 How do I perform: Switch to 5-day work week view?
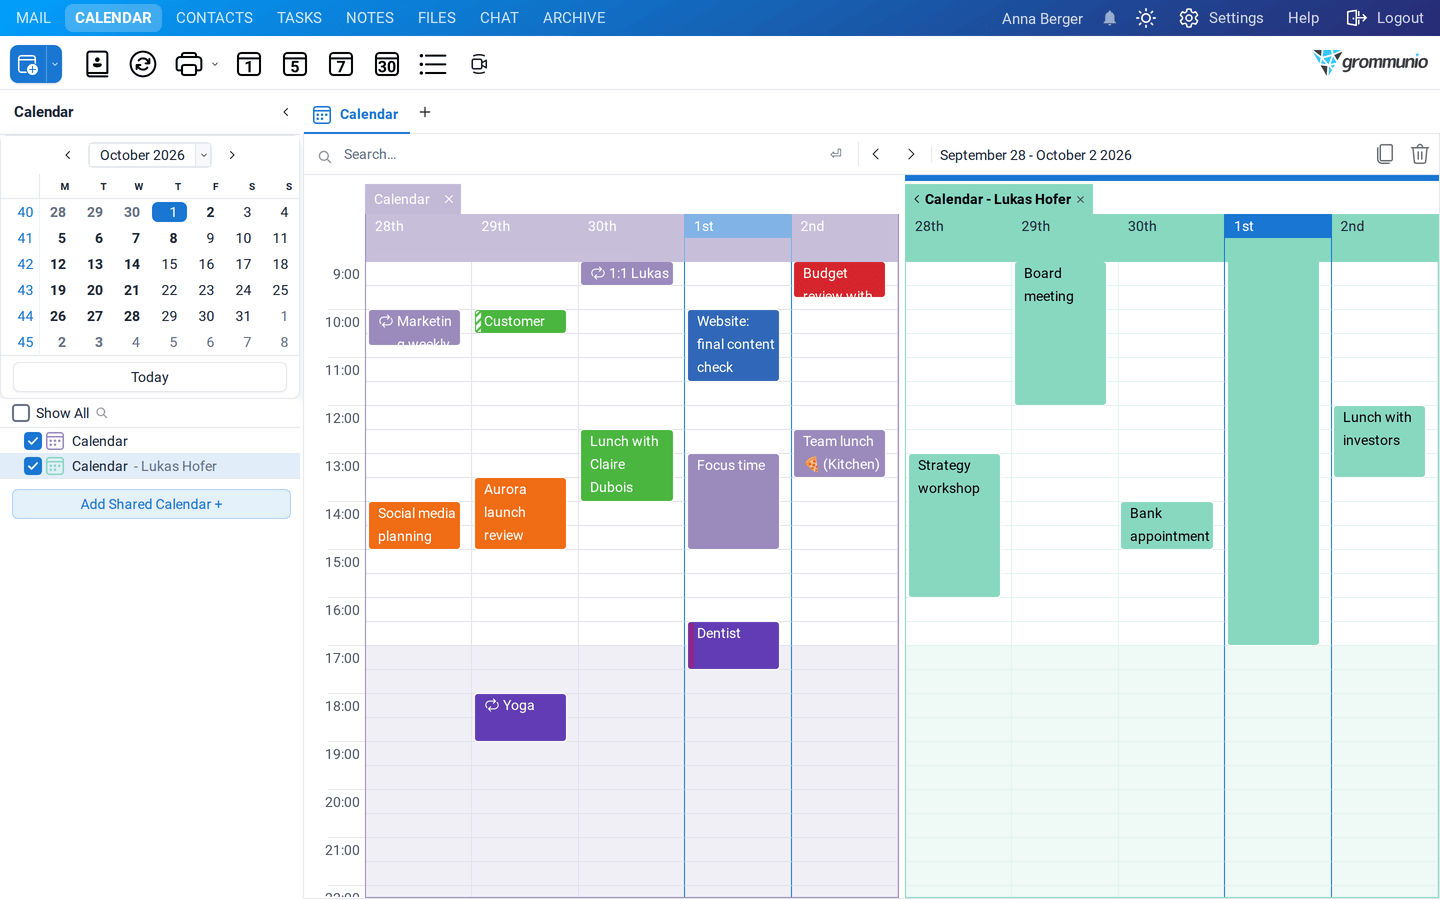(x=295, y=65)
